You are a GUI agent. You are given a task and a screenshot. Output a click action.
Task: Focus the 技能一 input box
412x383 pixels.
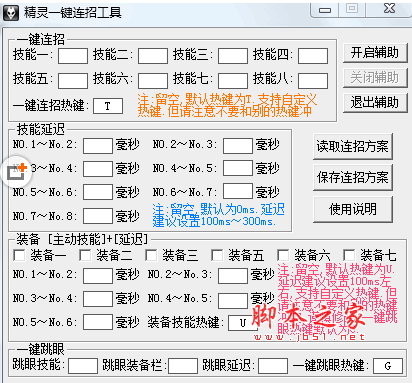(x=73, y=56)
